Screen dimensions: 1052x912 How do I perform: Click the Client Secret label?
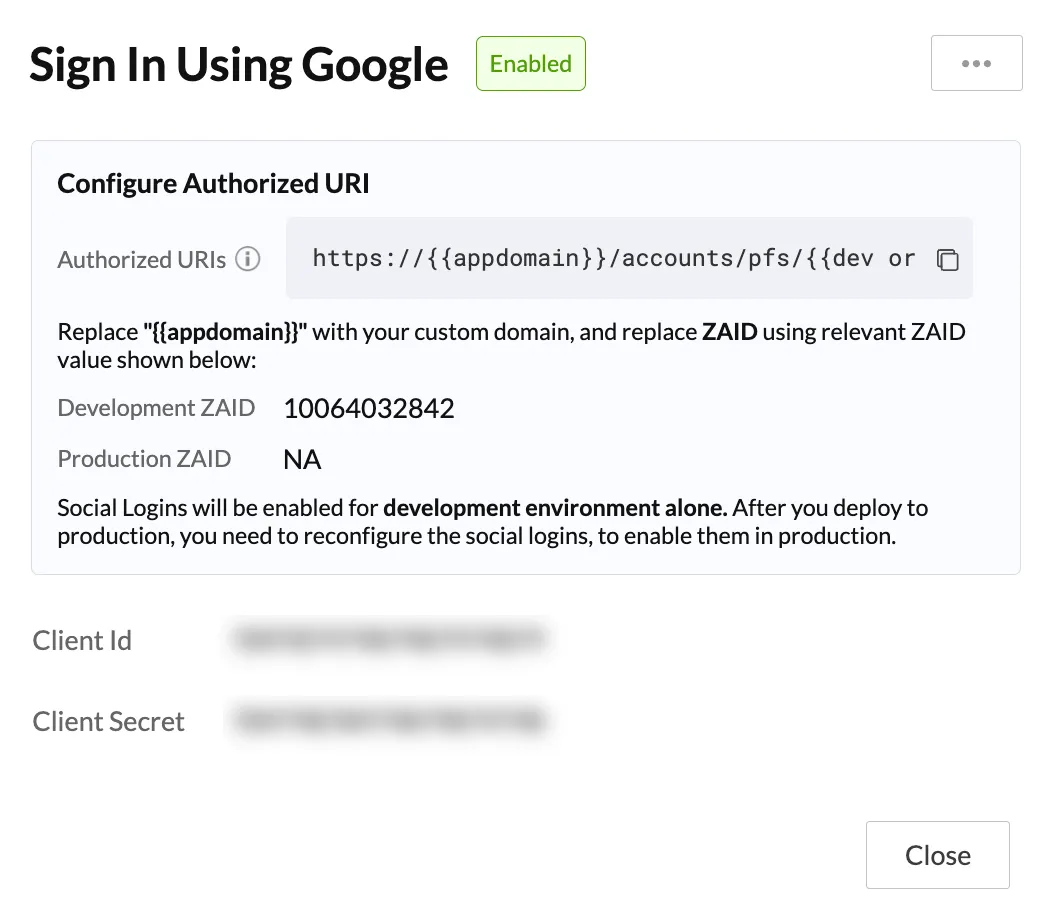click(108, 721)
